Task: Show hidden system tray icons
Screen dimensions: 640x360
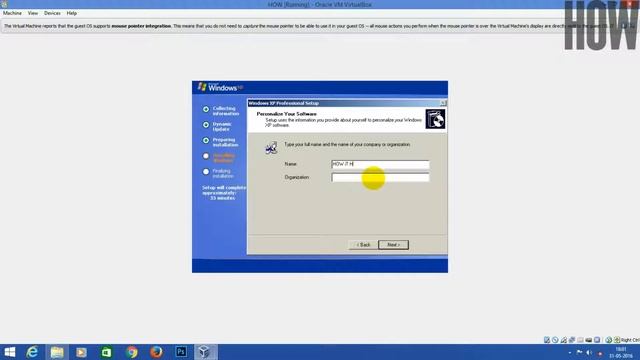Action: [x=570, y=353]
